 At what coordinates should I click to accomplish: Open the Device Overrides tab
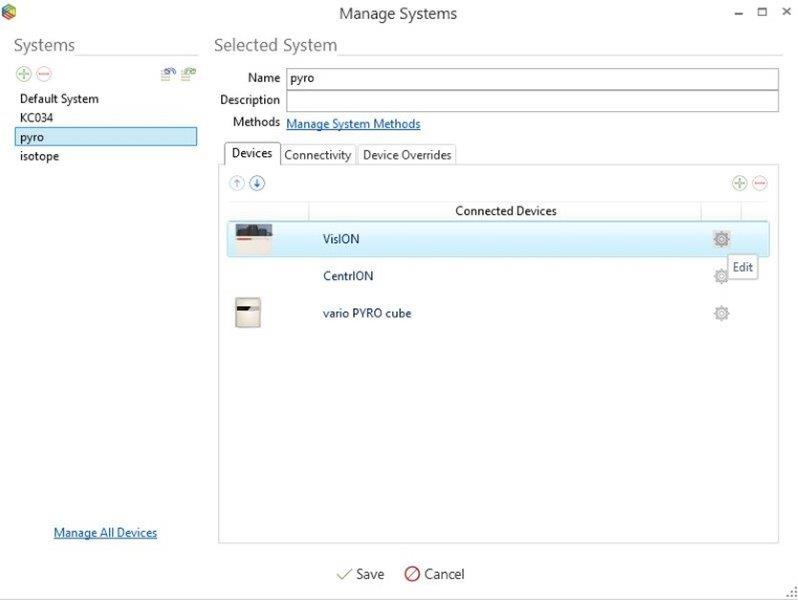[x=407, y=155]
